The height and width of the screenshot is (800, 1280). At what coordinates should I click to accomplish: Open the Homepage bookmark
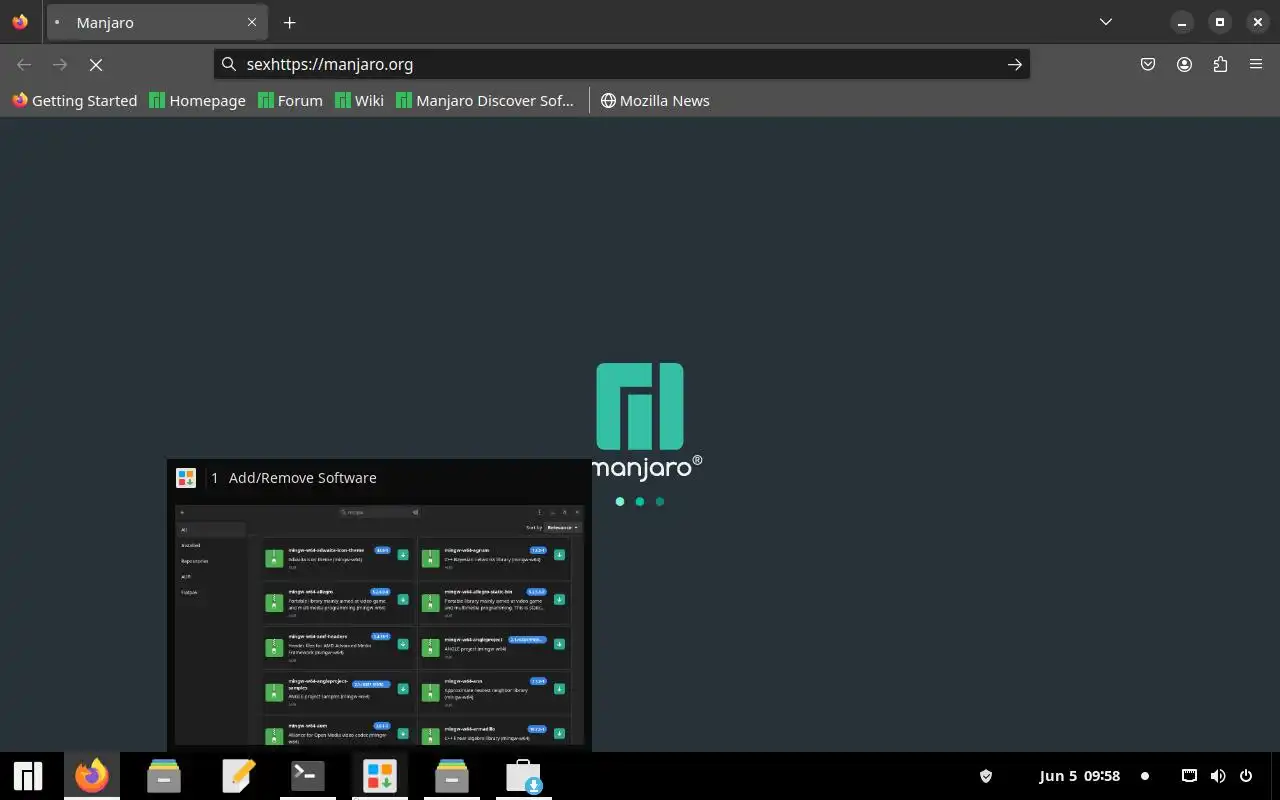pyautogui.click(x=197, y=100)
